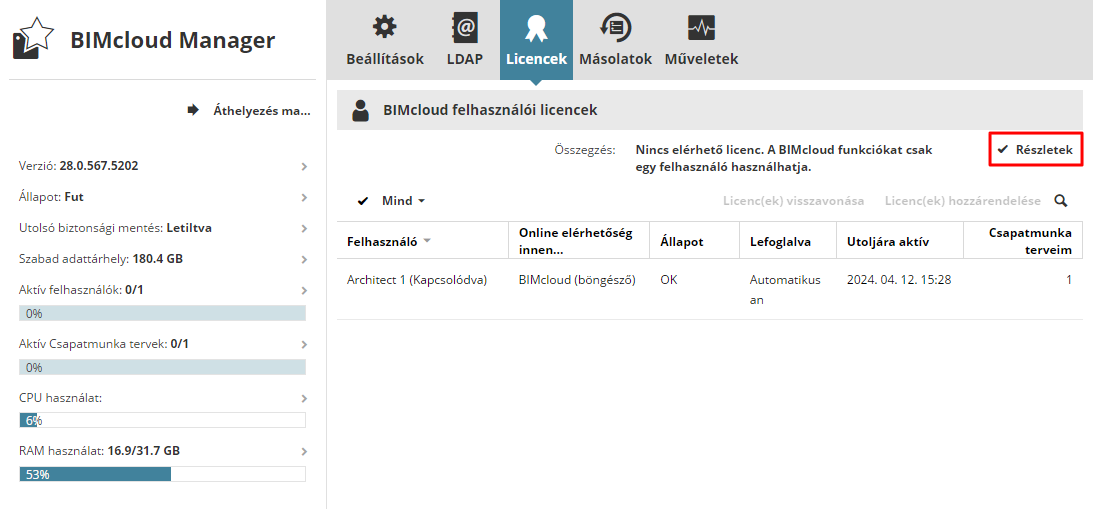This screenshot has height=509, width=1093.
Task: Sort by Felhasználó column arrow
Action: [427, 241]
